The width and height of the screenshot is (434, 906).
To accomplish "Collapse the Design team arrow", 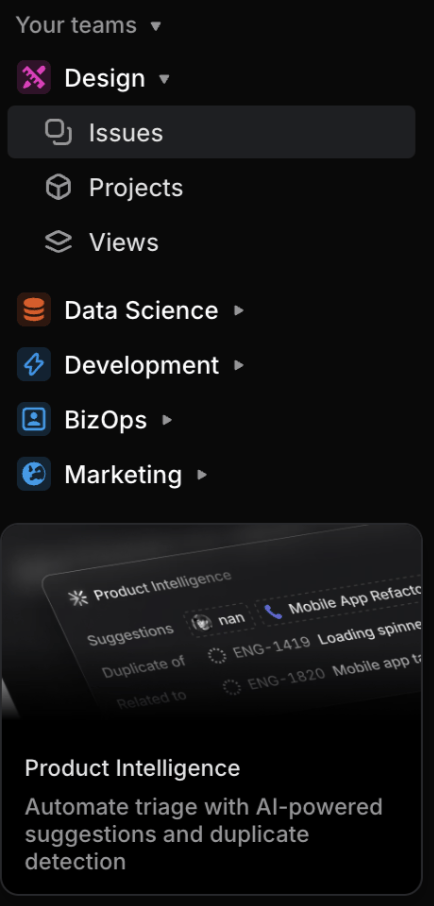I will [164, 78].
